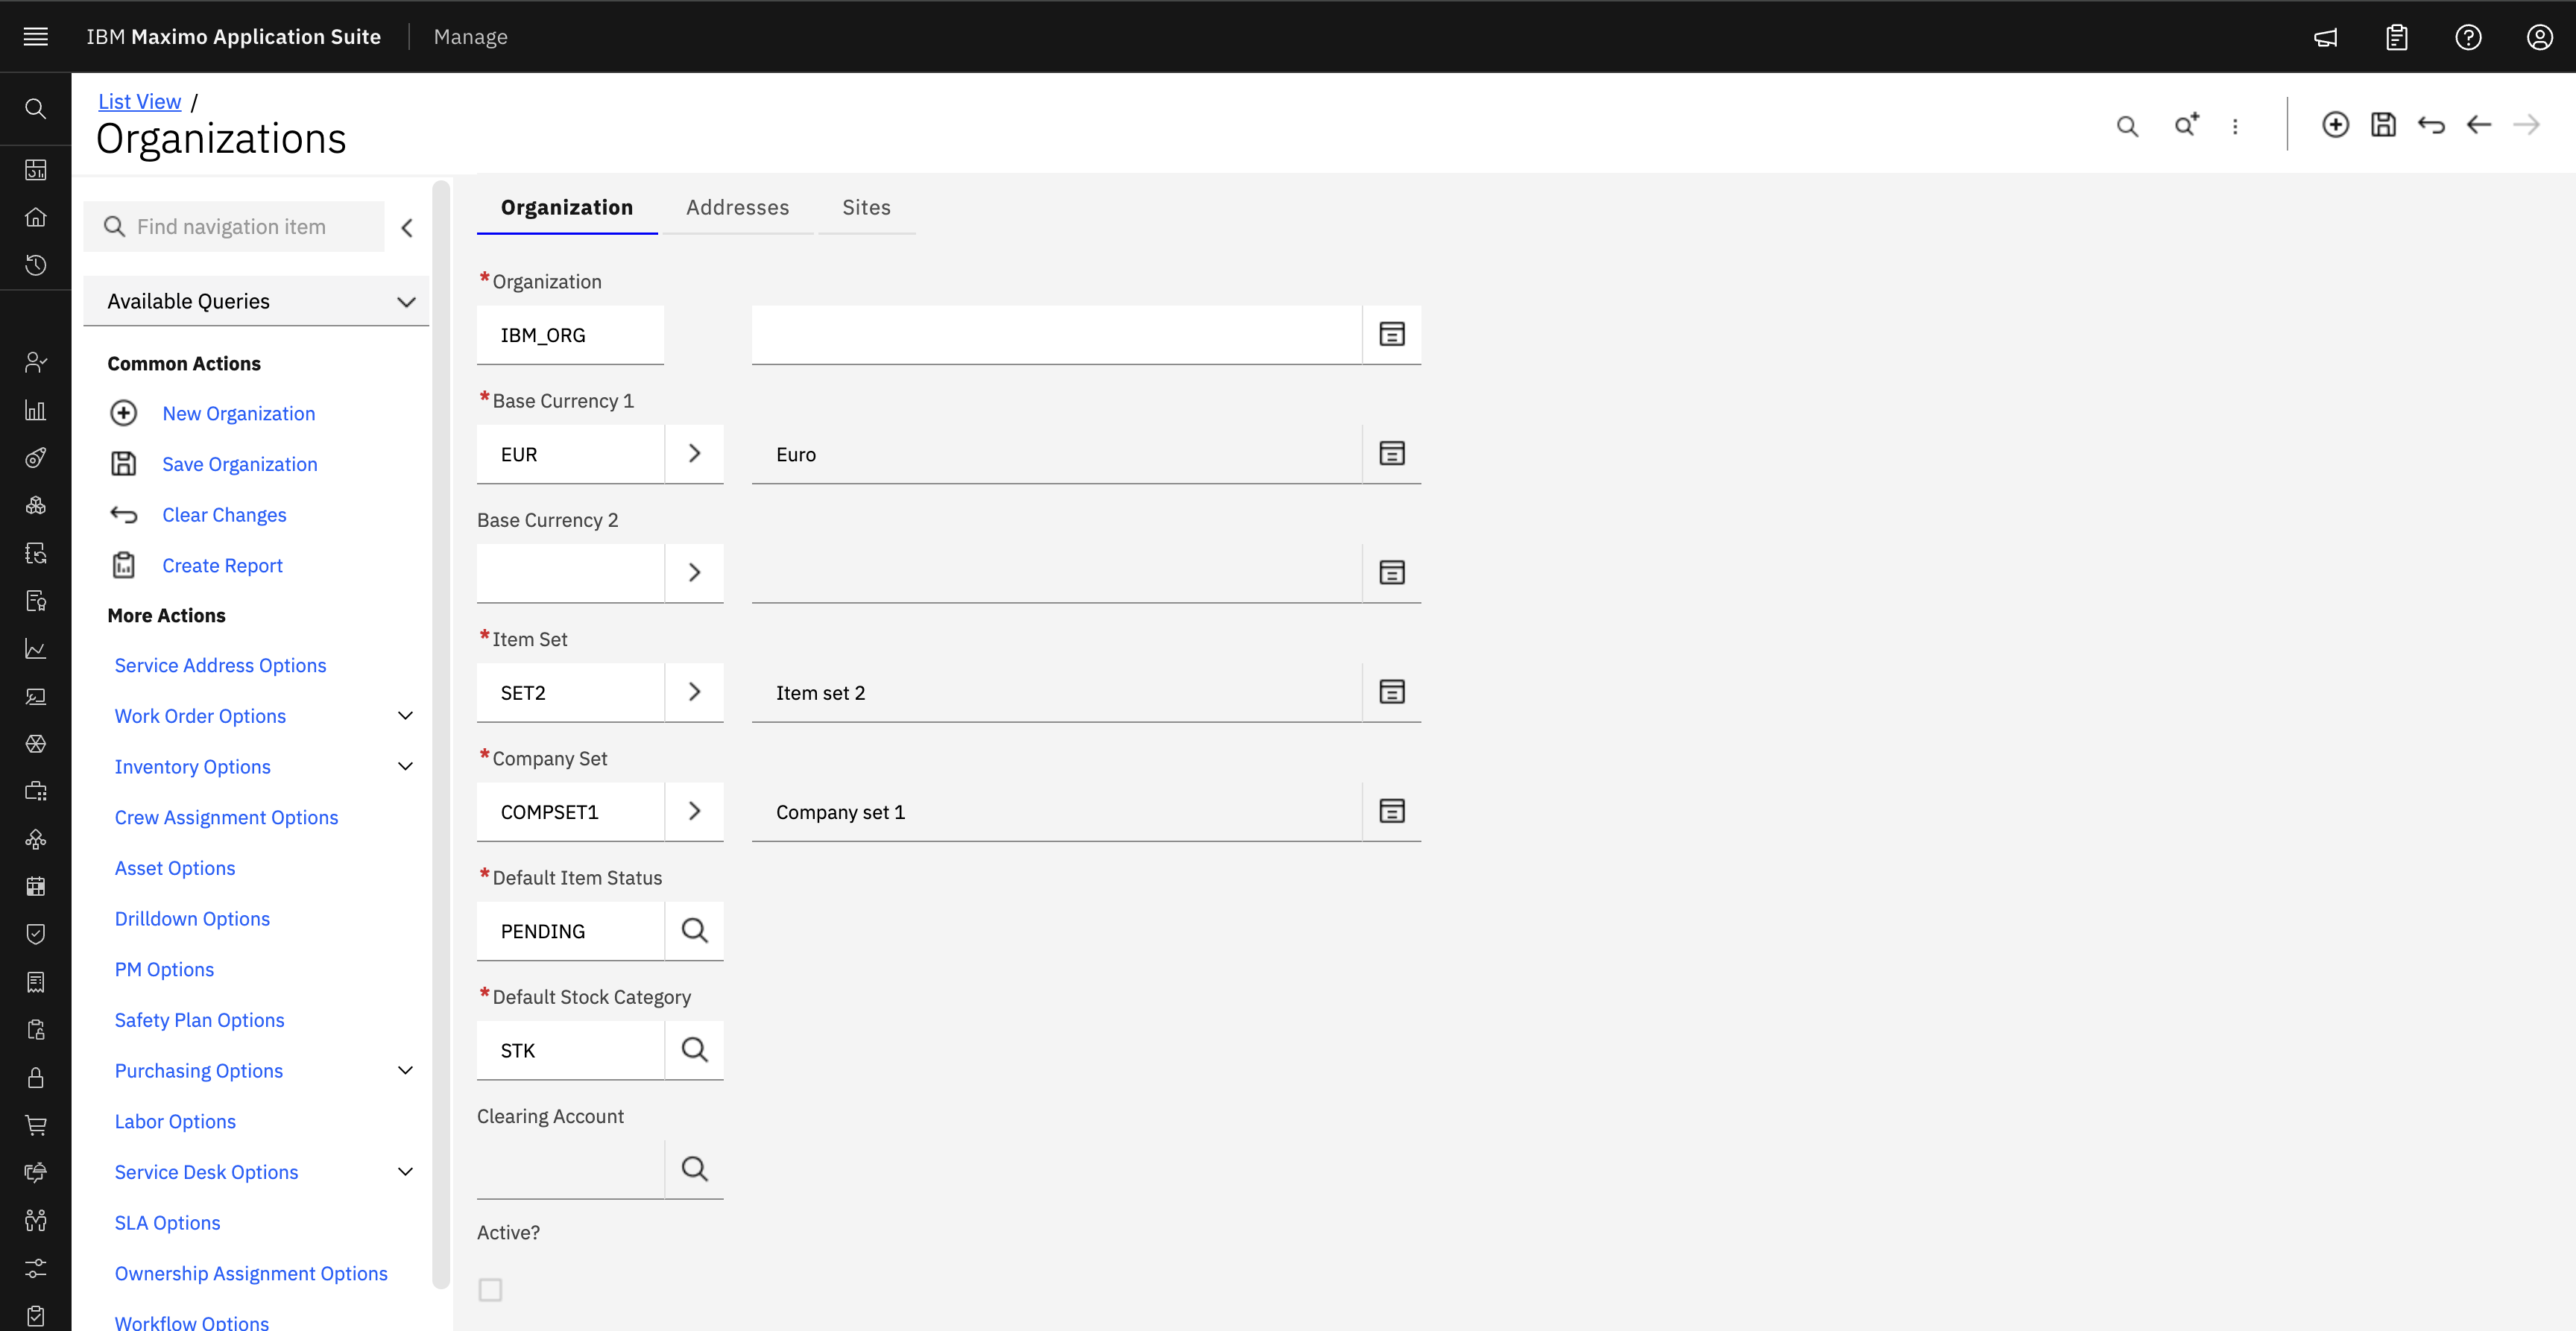Image resolution: width=2576 pixels, height=1331 pixels.
Task: Go to next record arrow
Action: pos(2527,124)
